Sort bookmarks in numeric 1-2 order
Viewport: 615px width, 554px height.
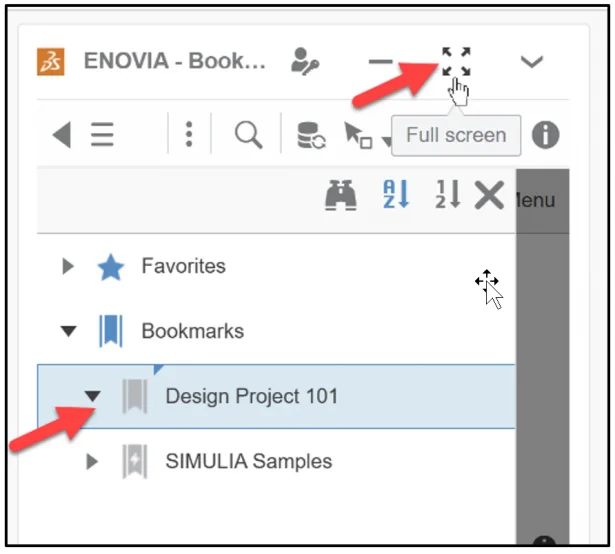447,195
